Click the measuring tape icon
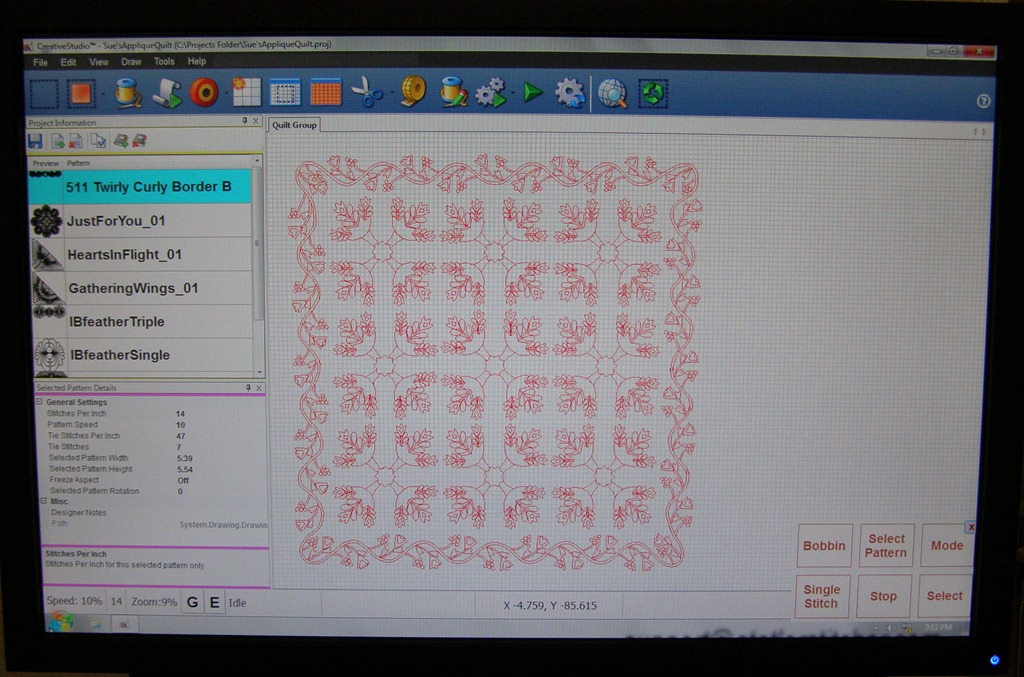The width and height of the screenshot is (1024, 677). (412, 91)
